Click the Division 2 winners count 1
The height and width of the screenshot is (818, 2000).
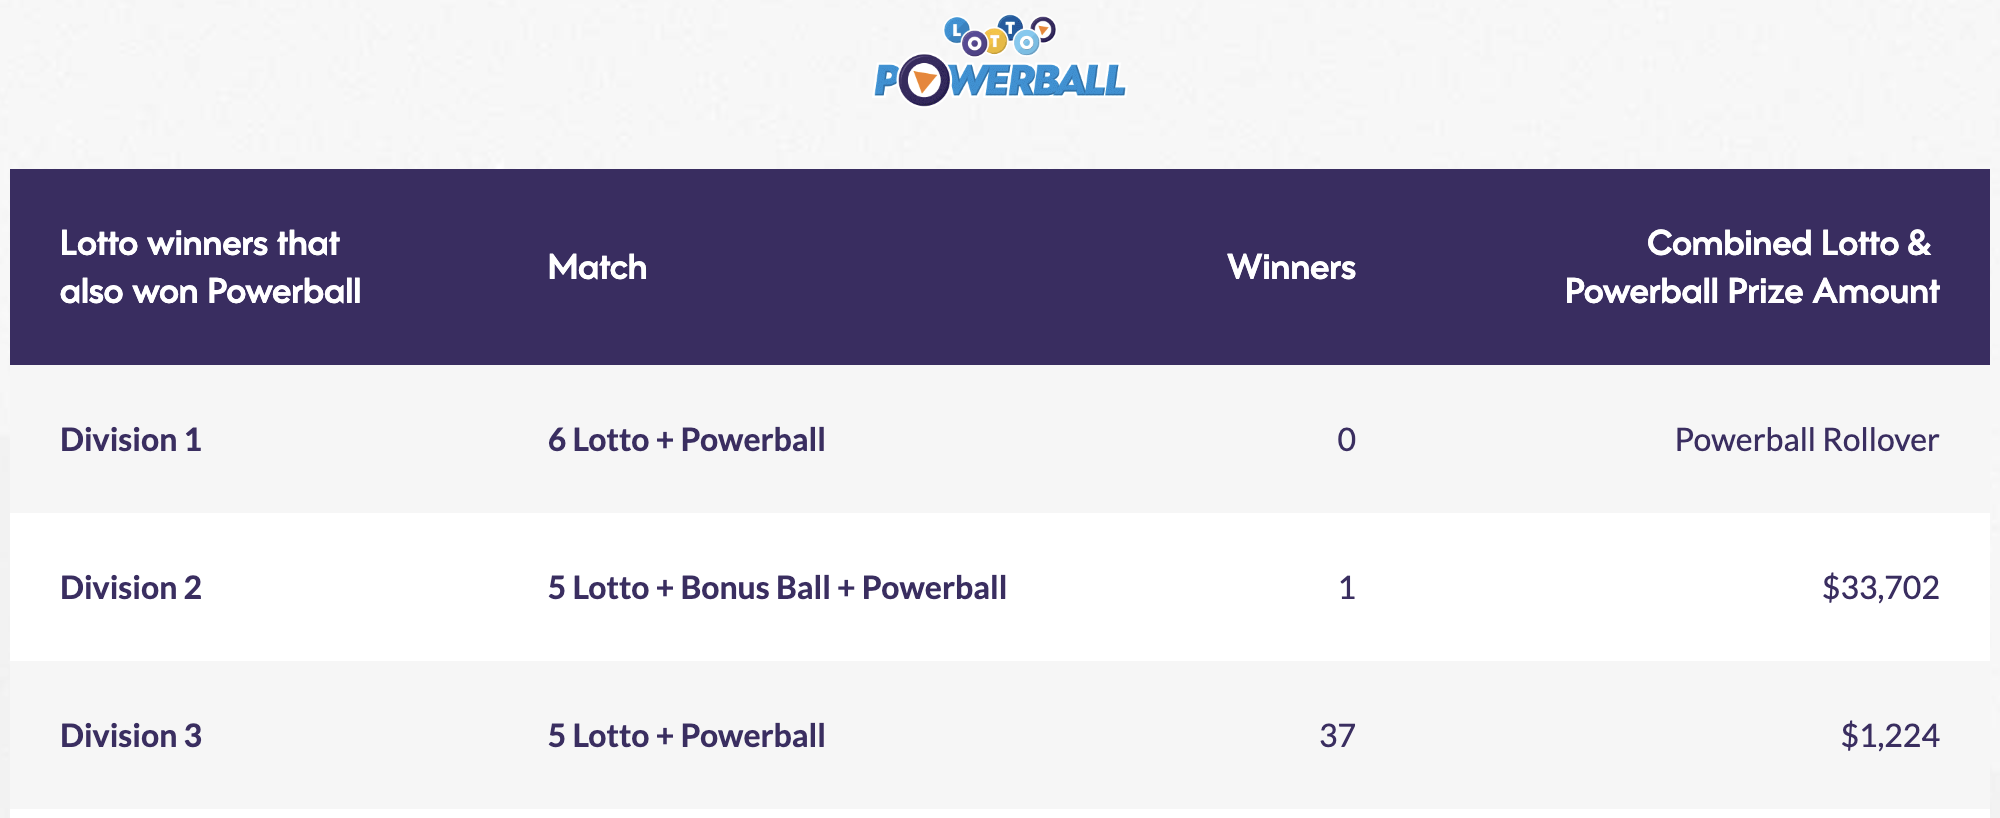(1347, 588)
